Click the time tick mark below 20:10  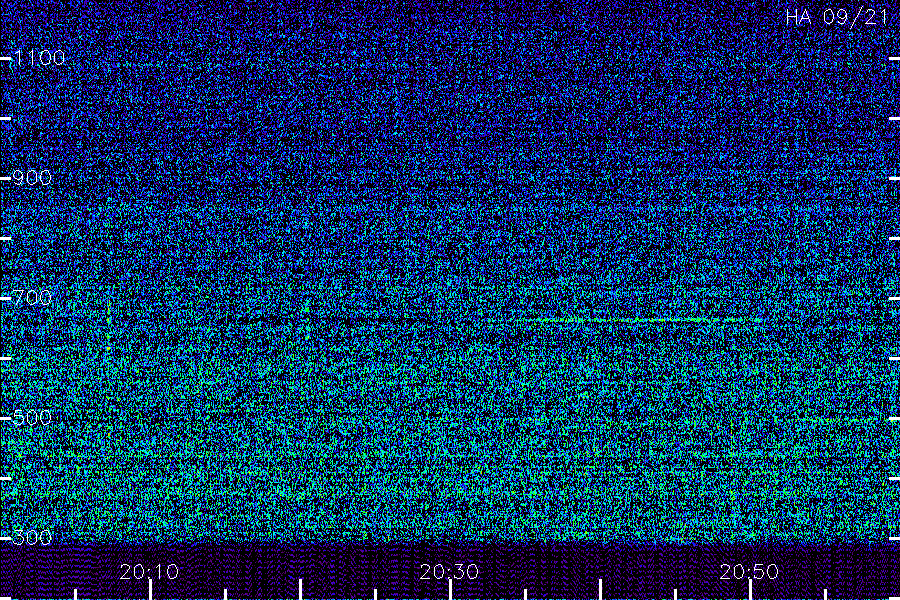(x=150, y=589)
